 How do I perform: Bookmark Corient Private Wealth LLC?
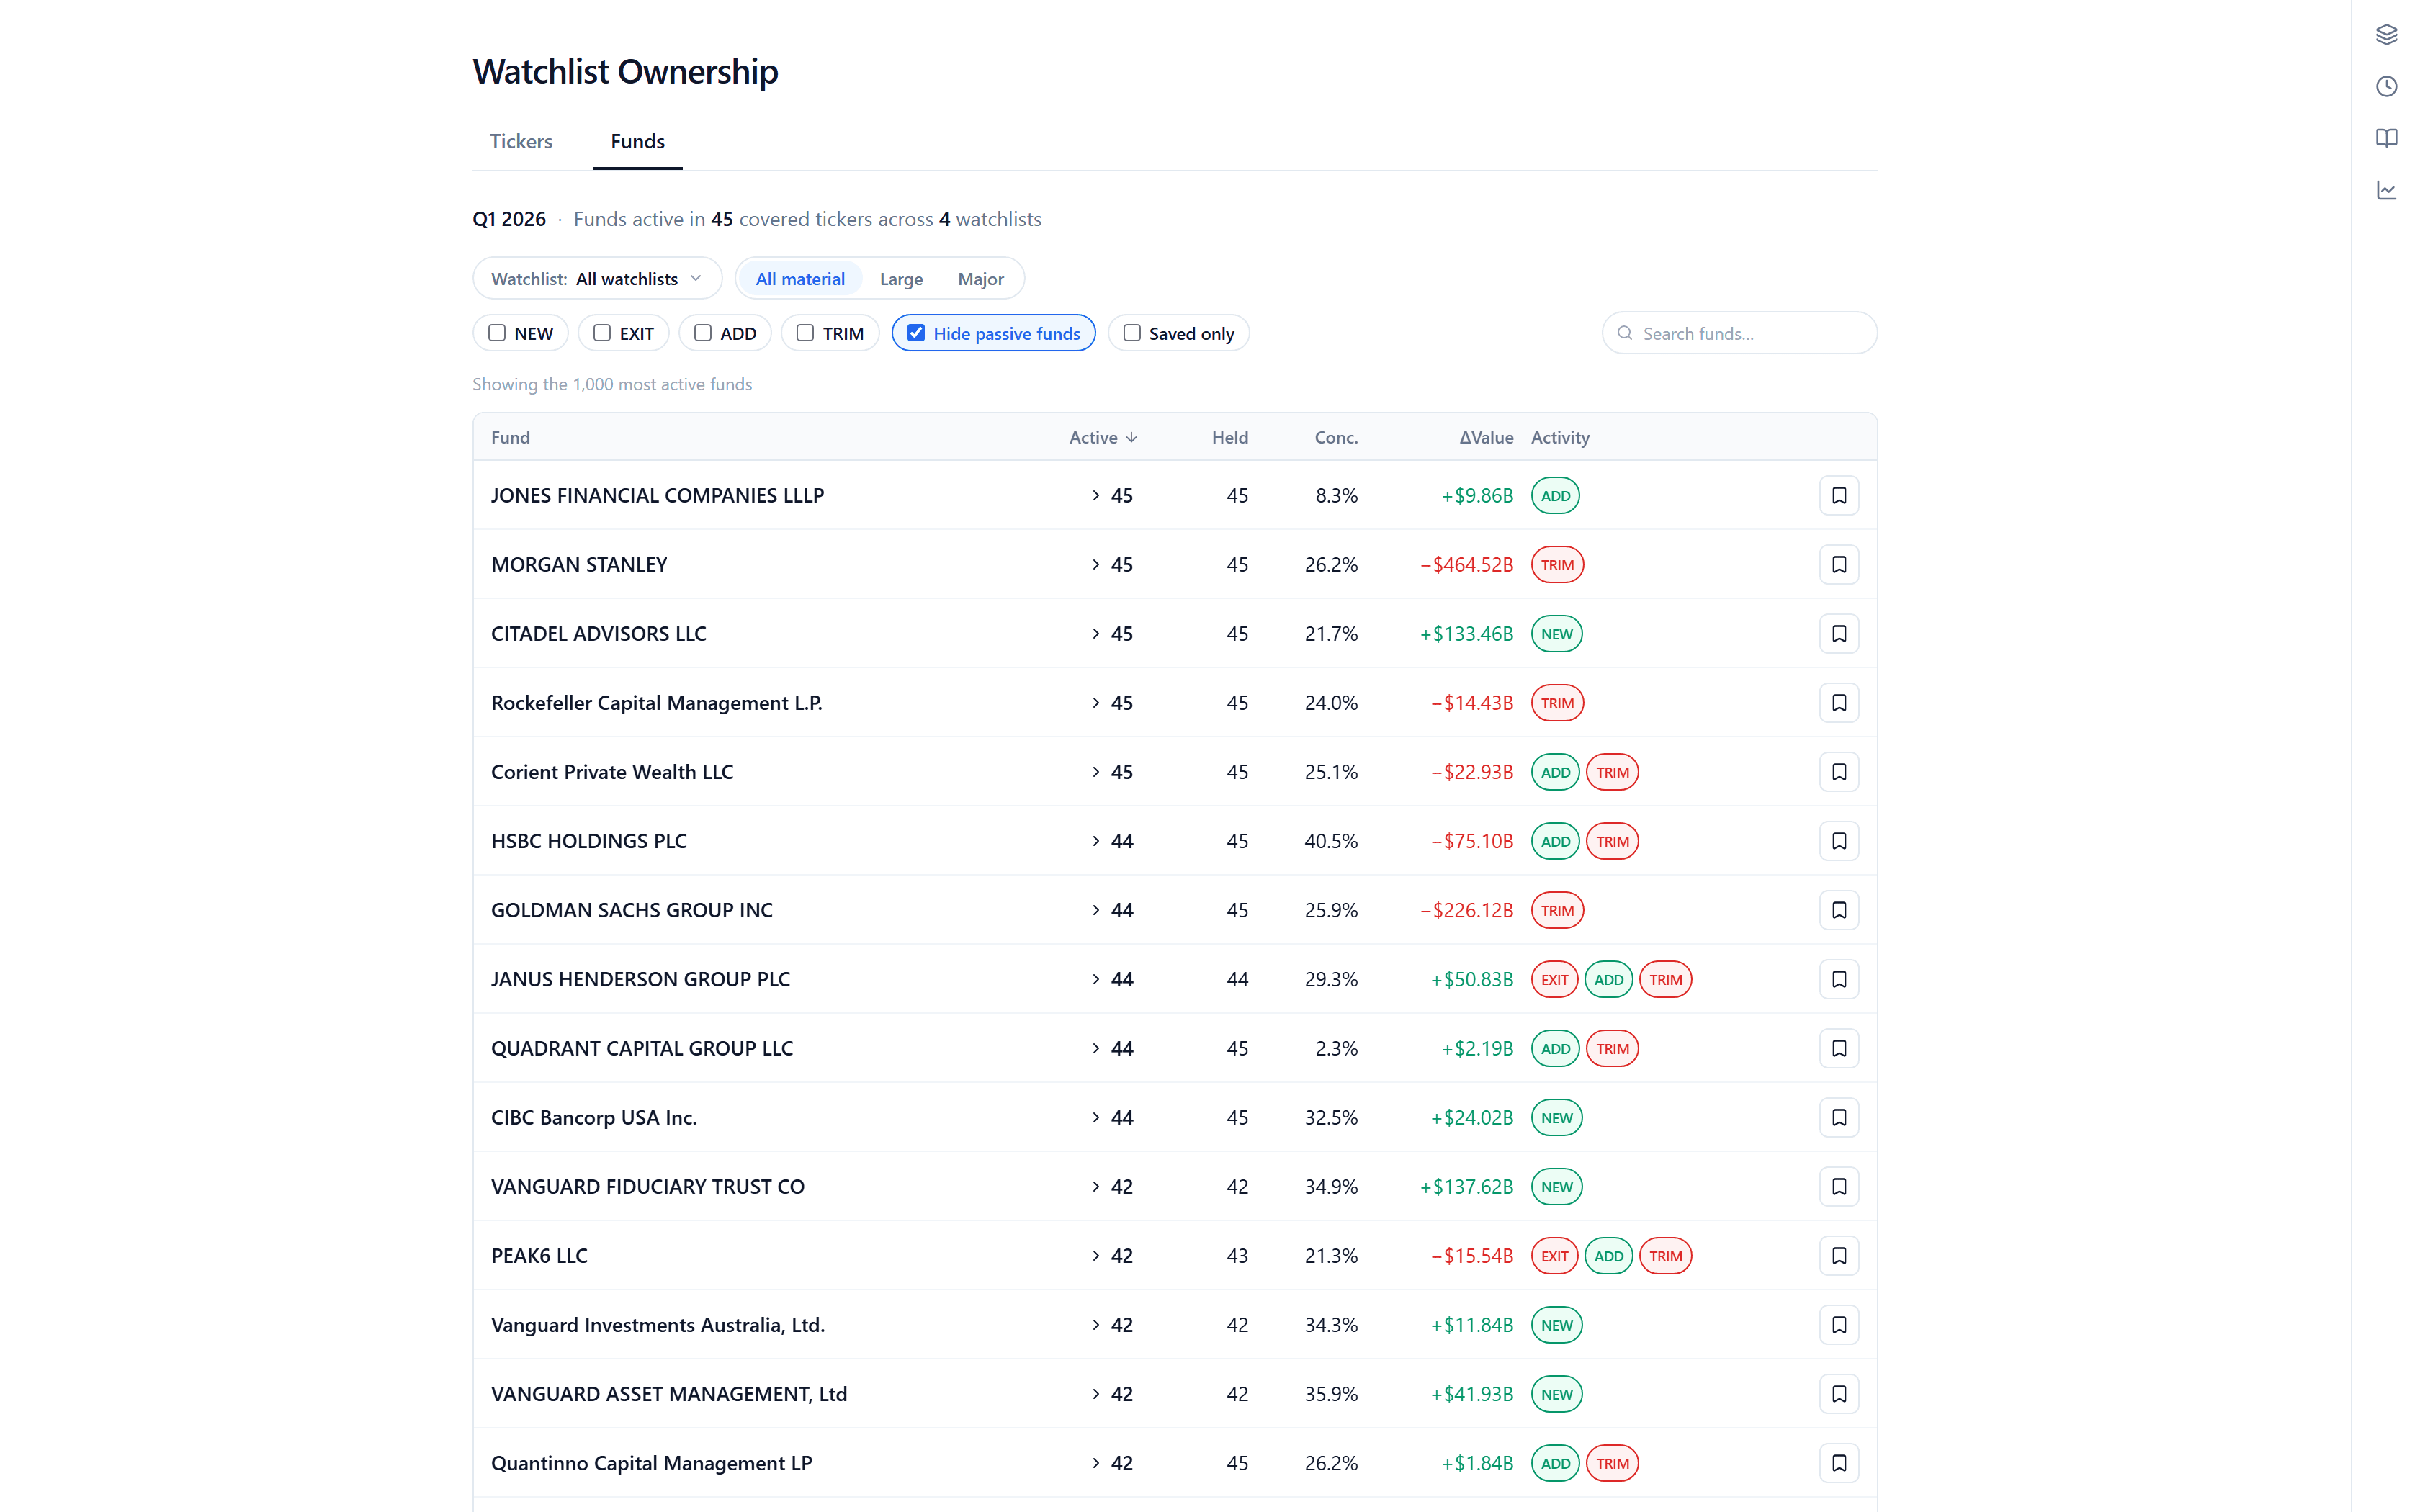coord(1838,771)
